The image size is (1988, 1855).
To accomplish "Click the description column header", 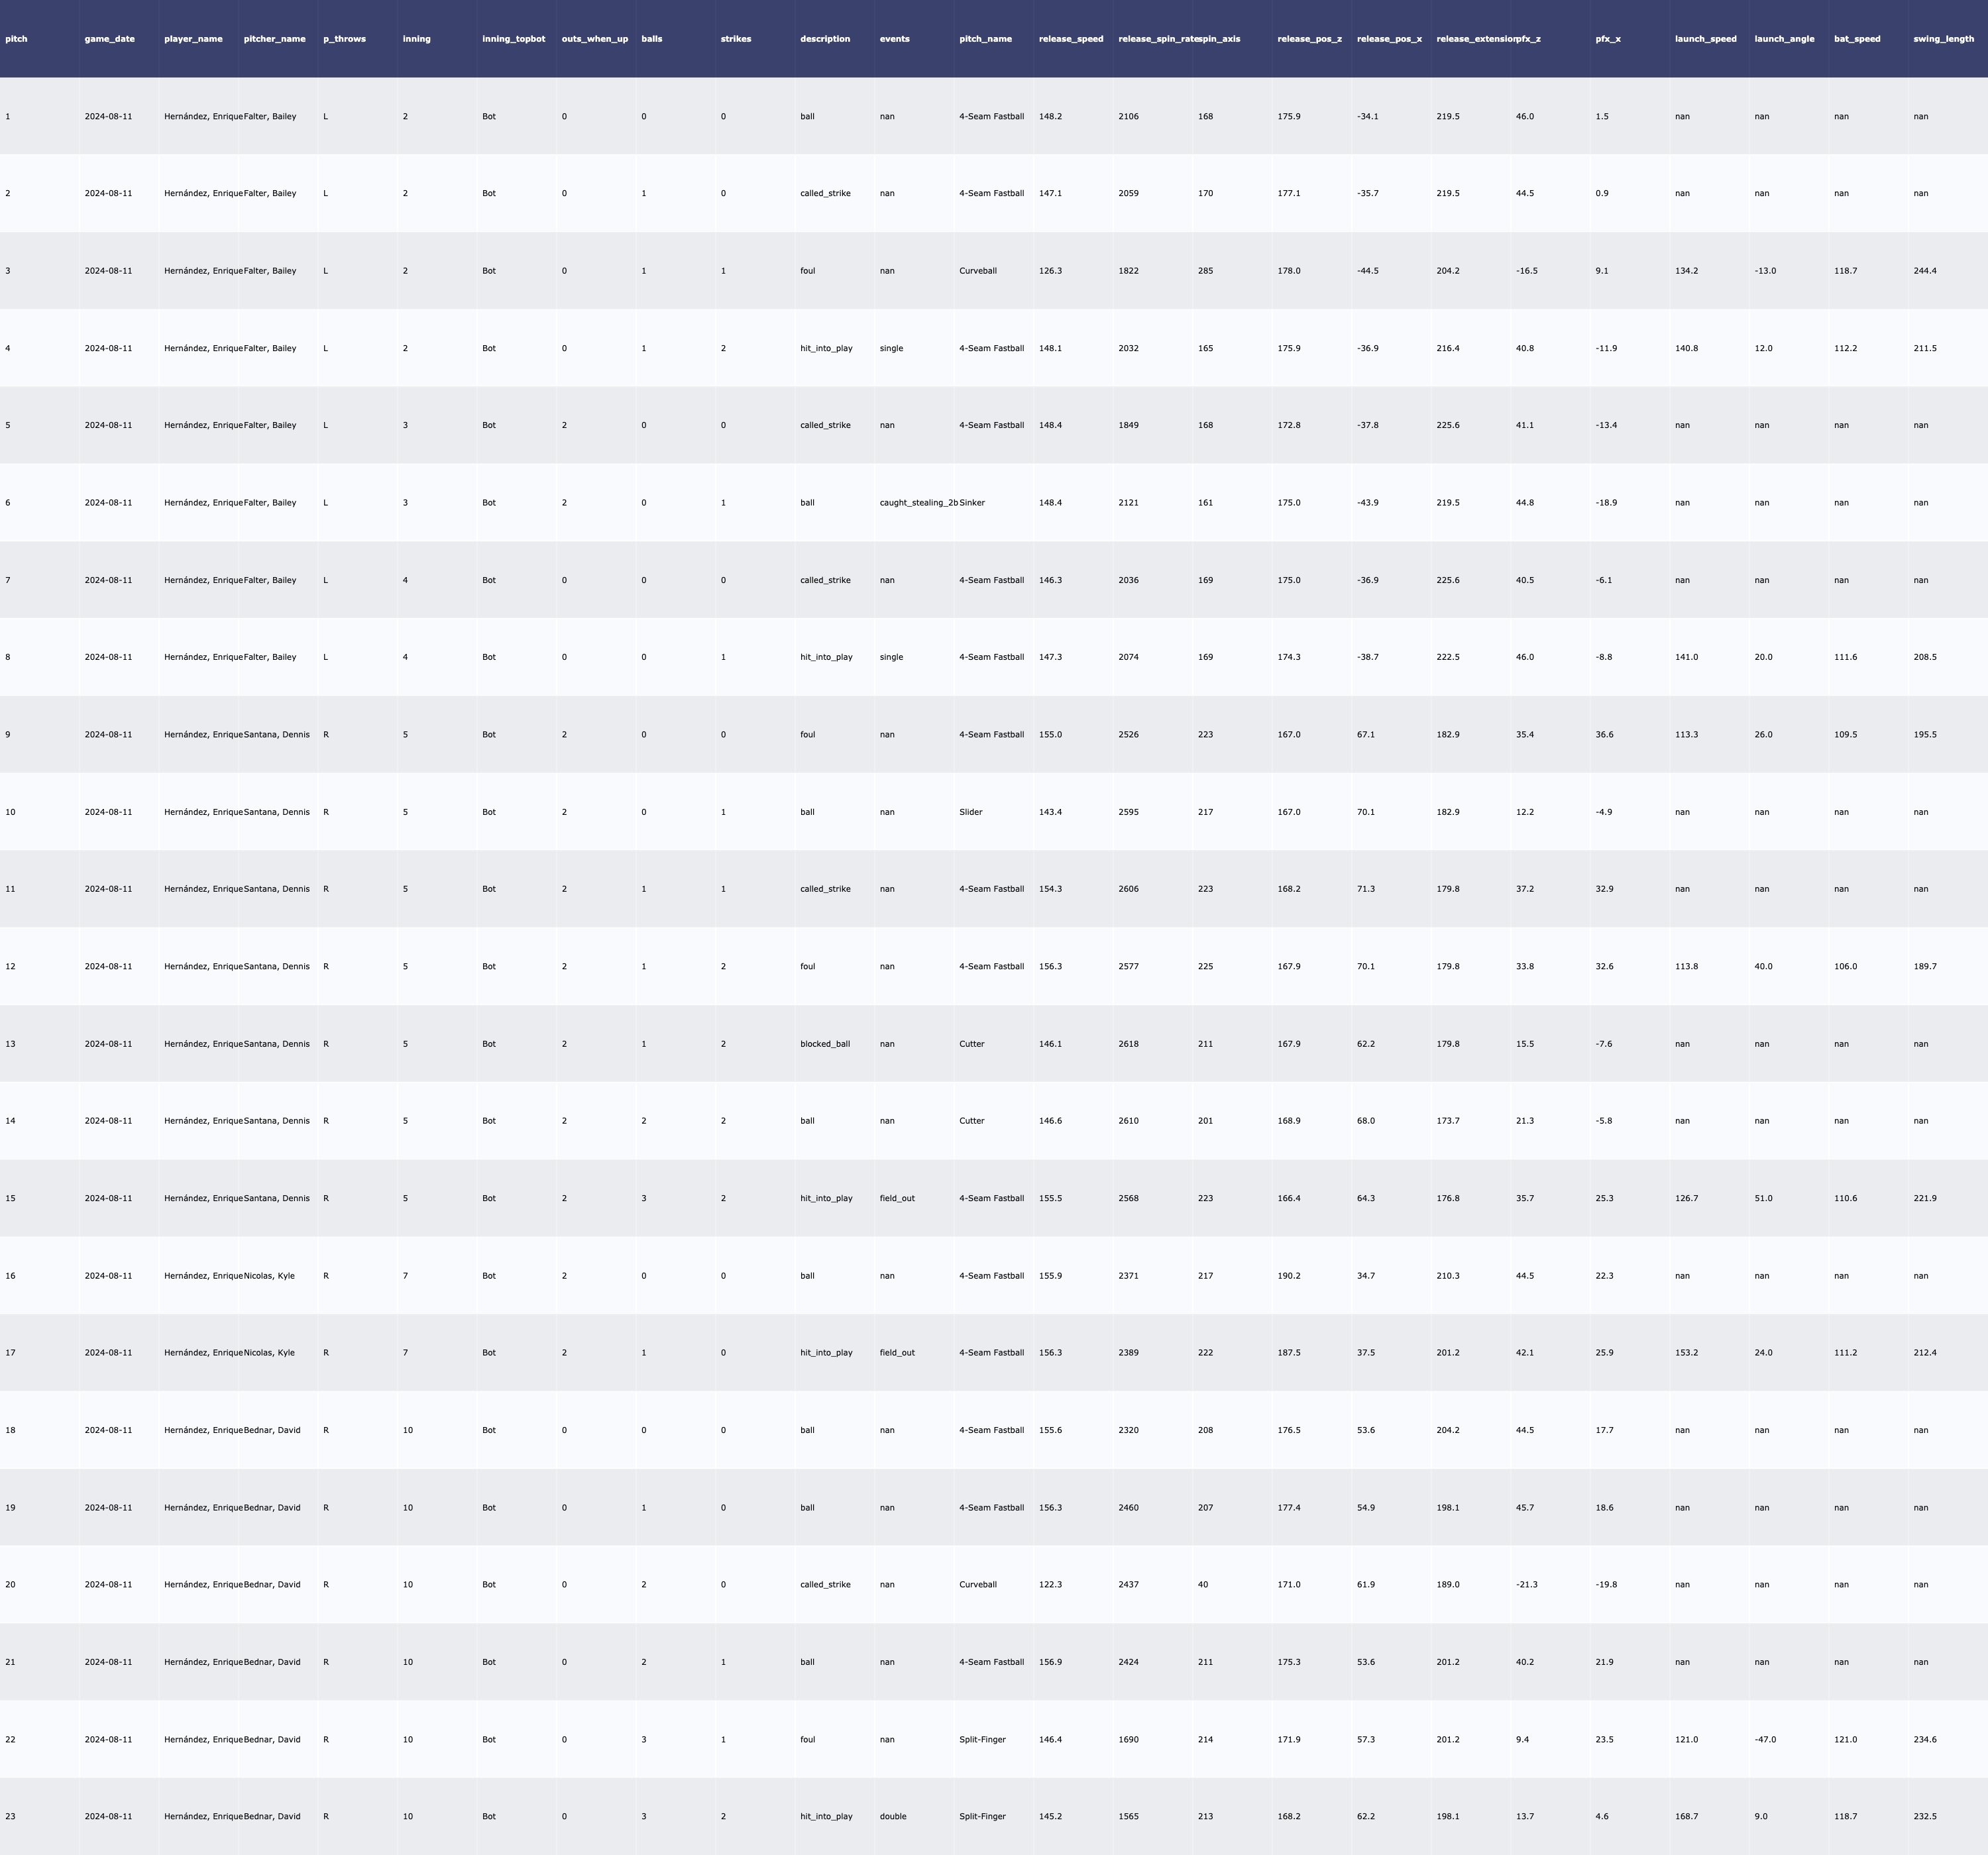I will [x=825, y=39].
